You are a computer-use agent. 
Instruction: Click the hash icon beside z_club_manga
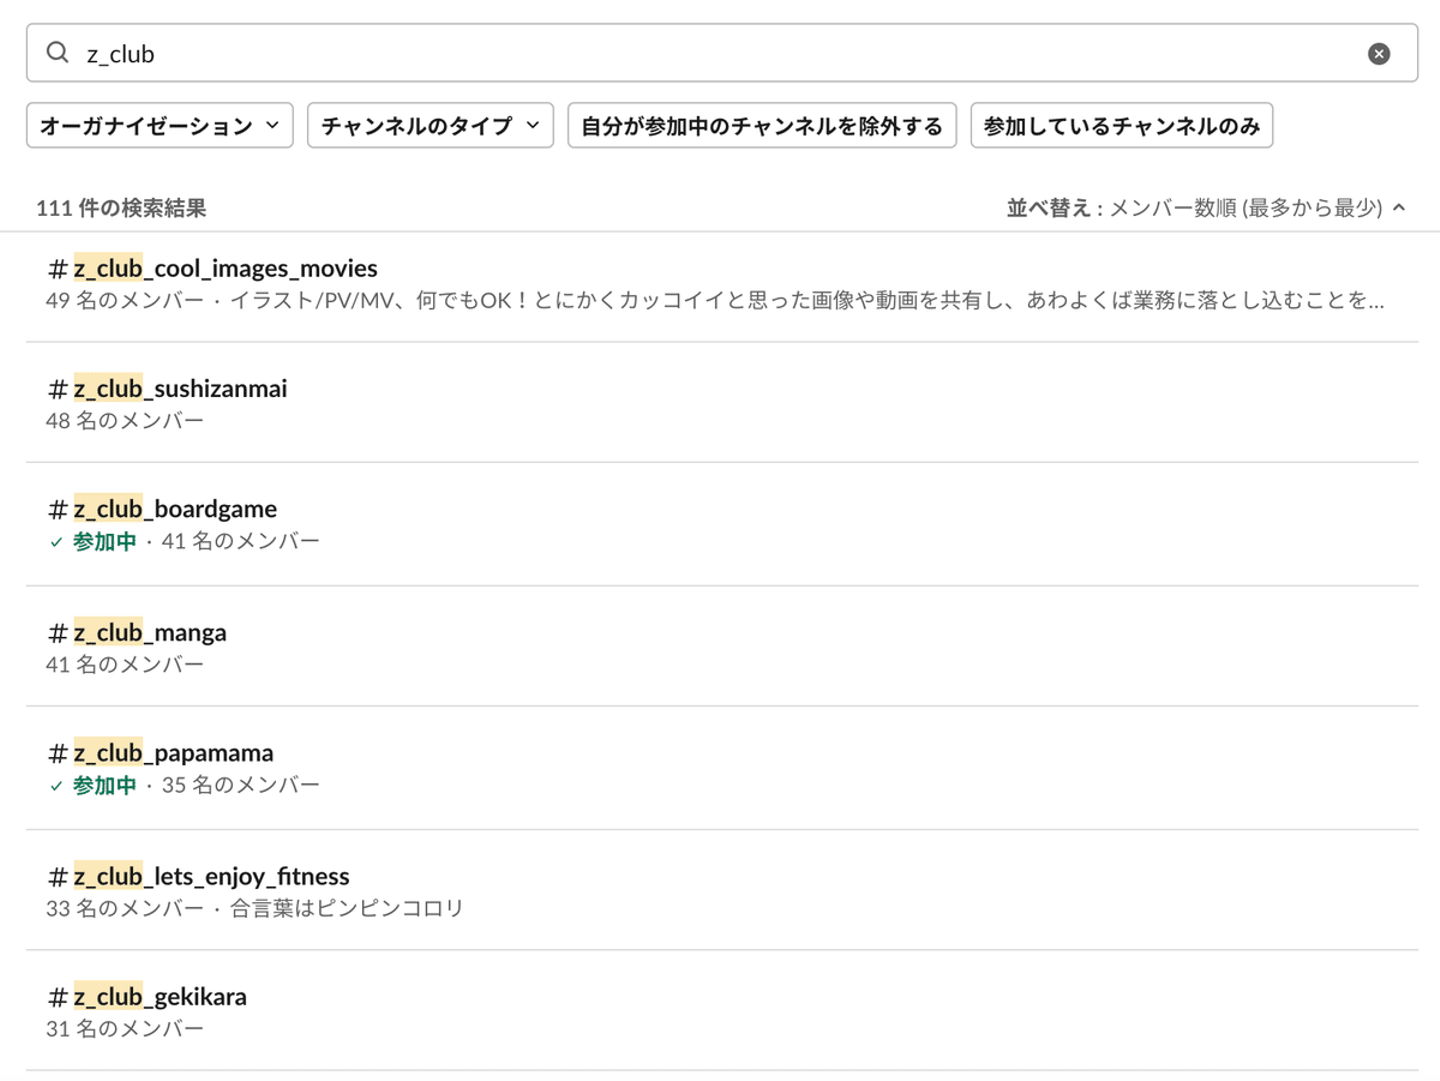58,633
